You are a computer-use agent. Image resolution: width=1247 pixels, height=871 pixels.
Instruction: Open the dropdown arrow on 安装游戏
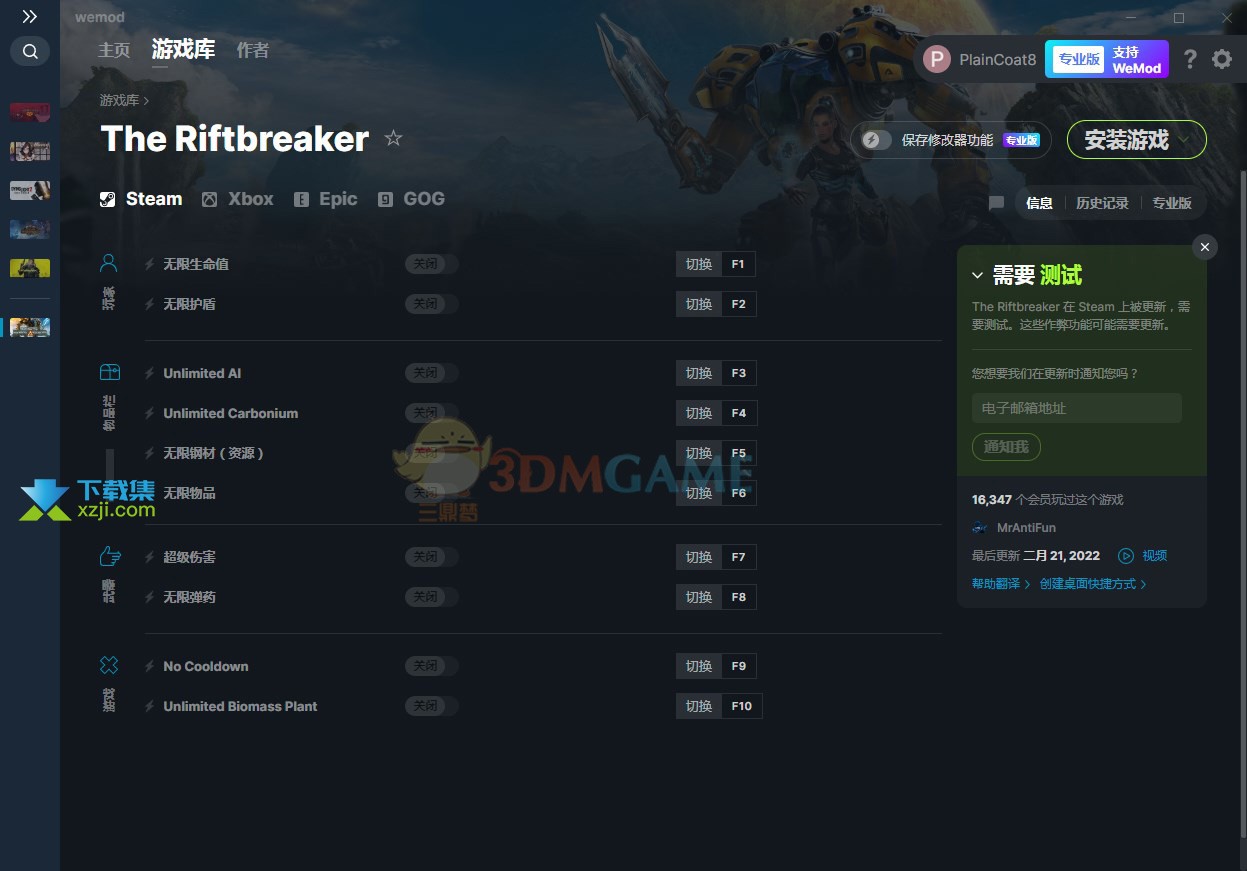[x=1186, y=140]
